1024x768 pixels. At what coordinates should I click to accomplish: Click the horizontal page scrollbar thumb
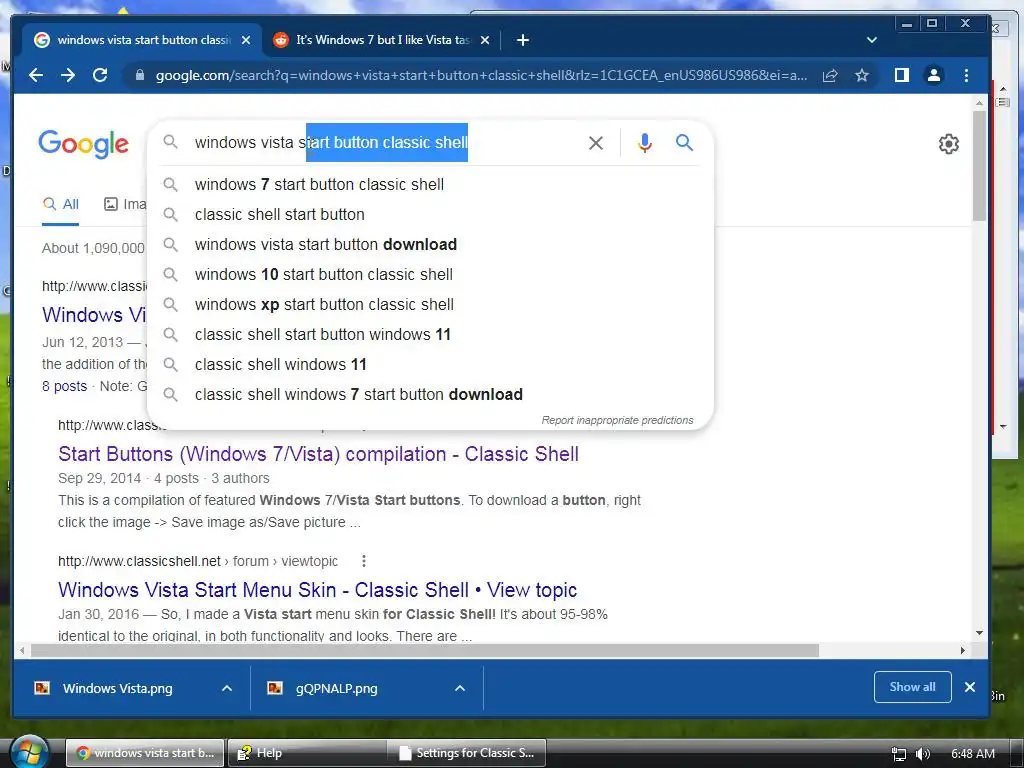(424, 650)
